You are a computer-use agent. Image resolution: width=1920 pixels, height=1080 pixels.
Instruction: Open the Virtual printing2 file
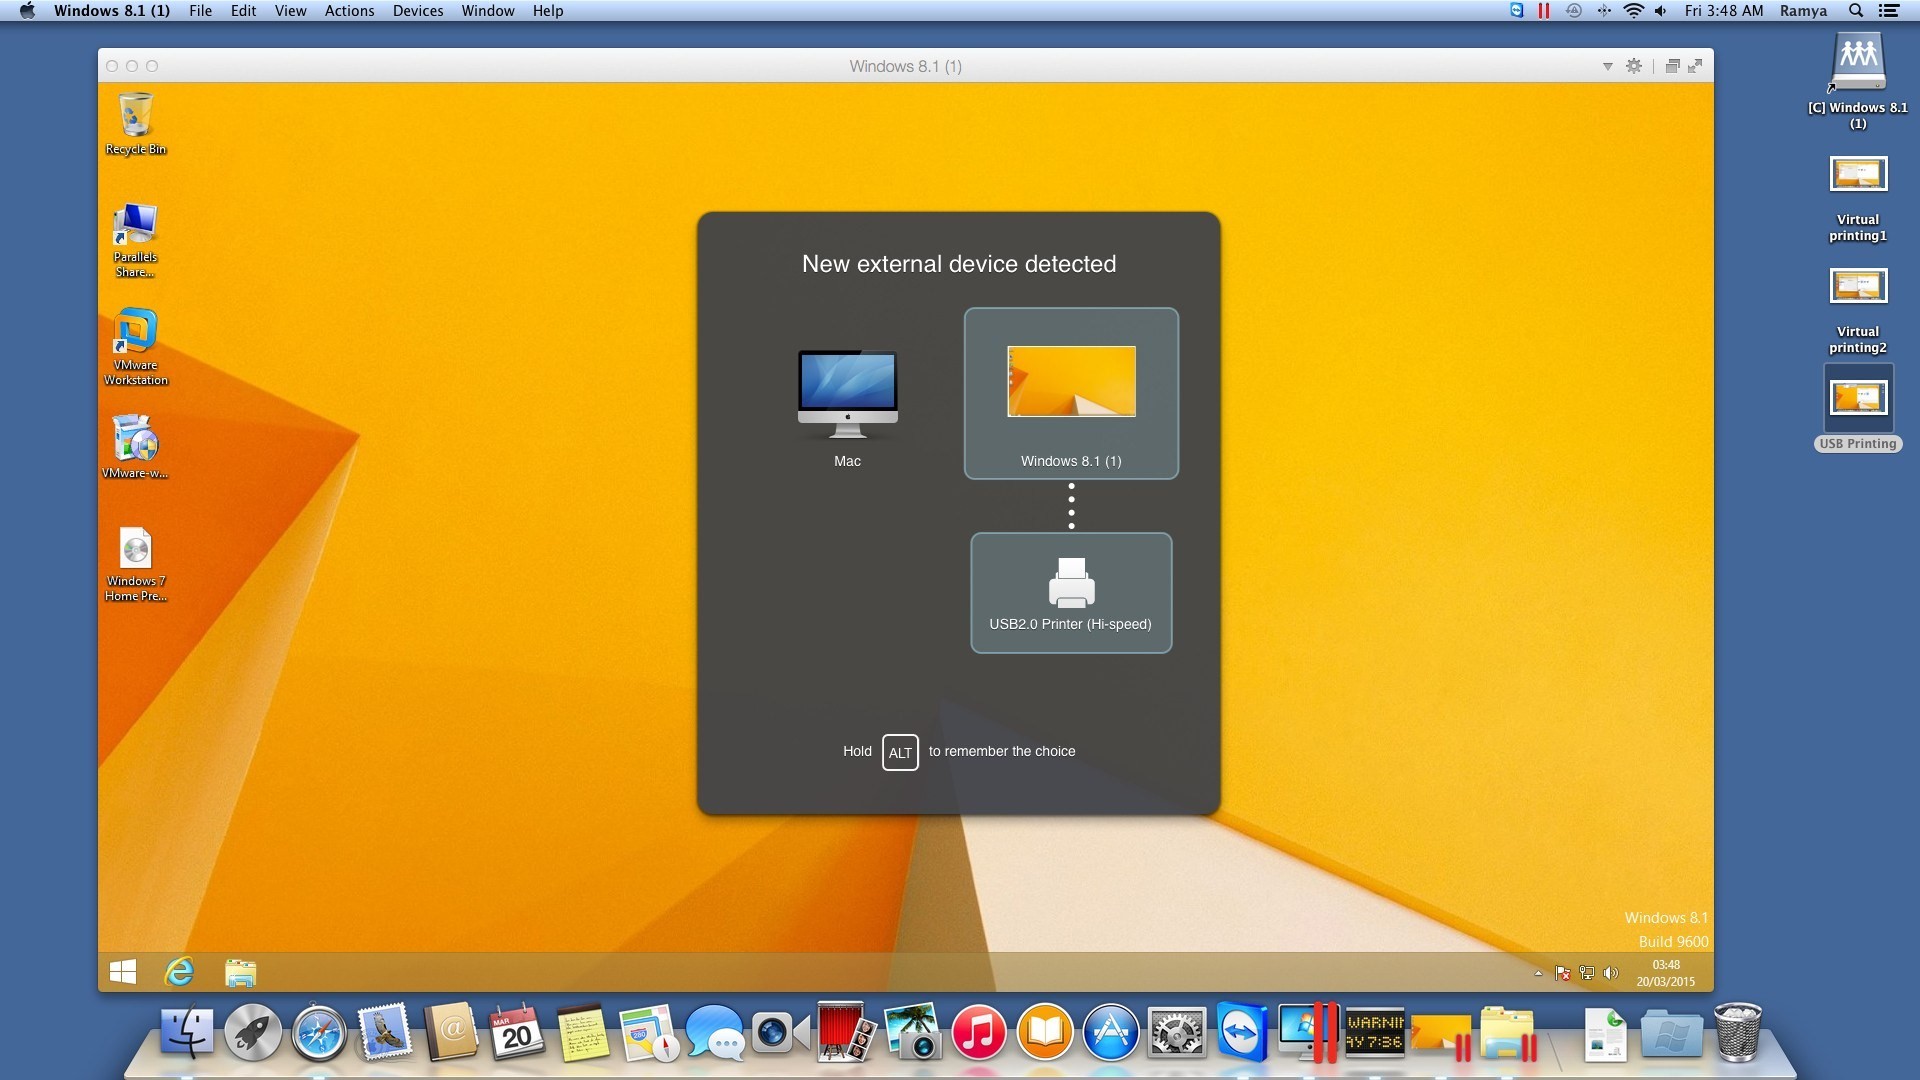click(x=1858, y=310)
